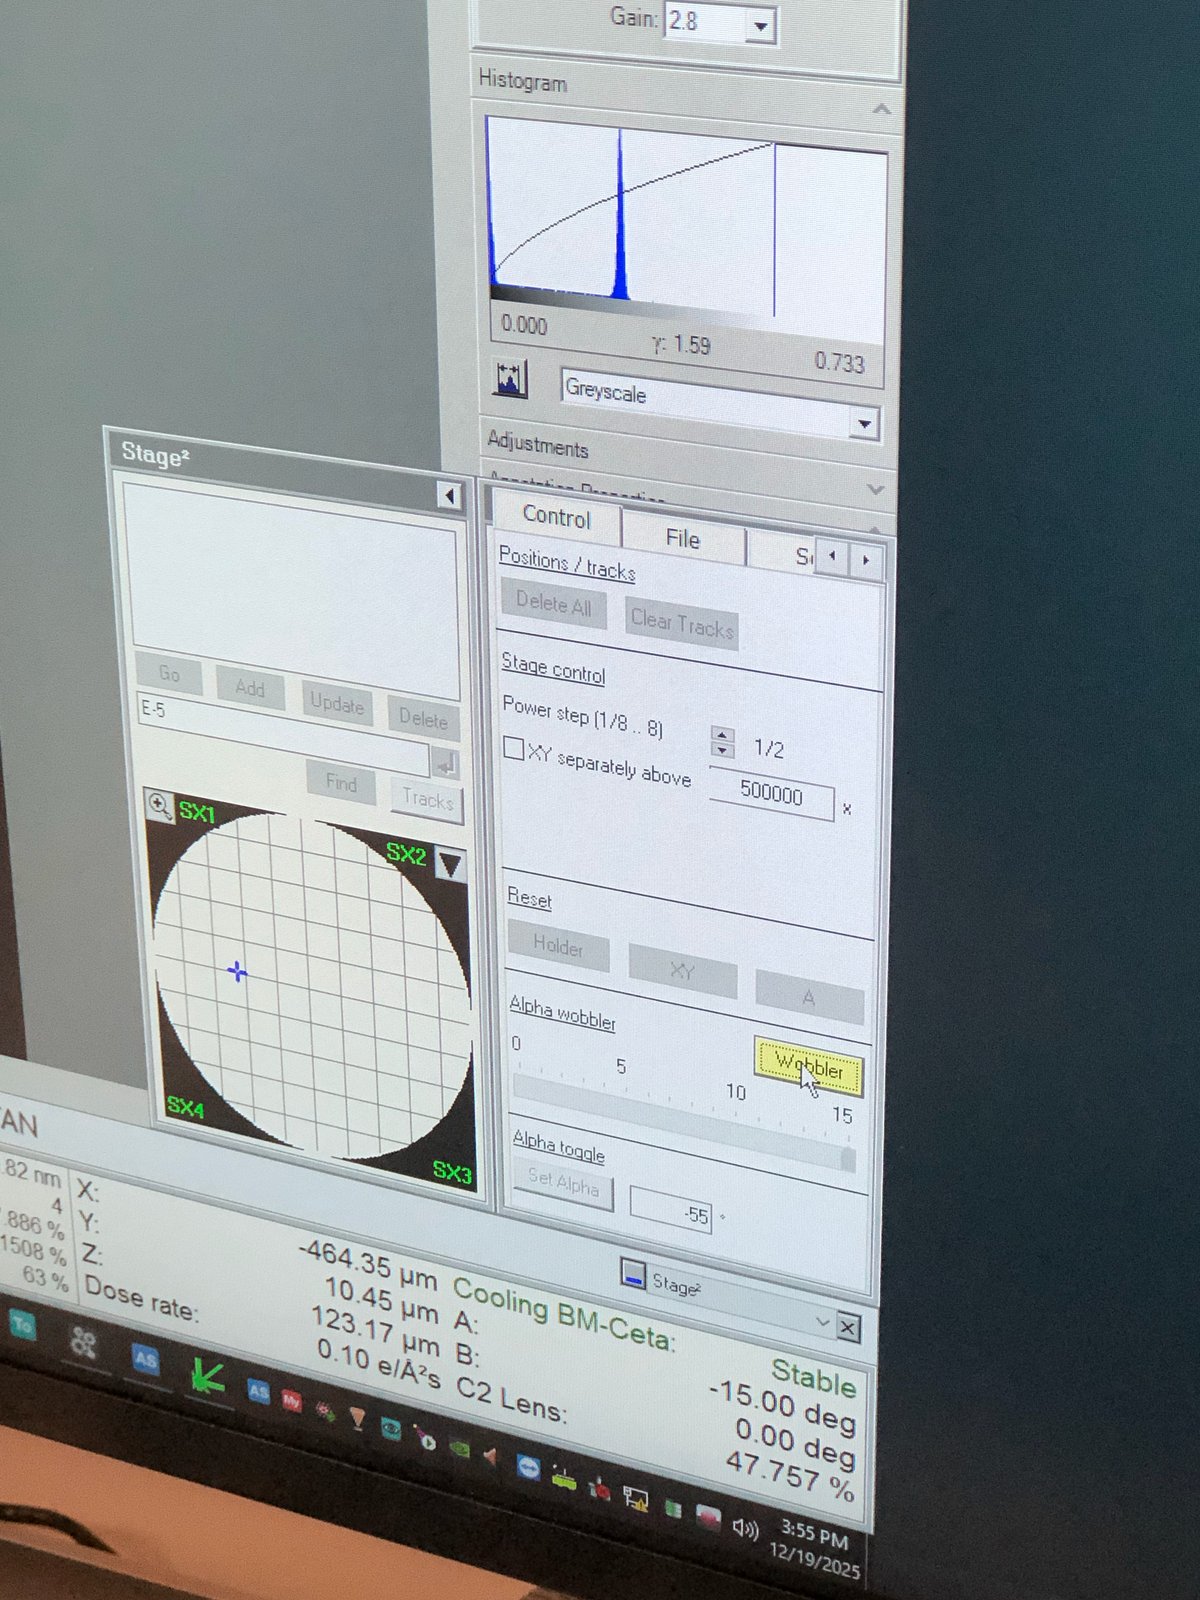
Task: Click the enter-arrow icon beside search field
Action: (445, 765)
